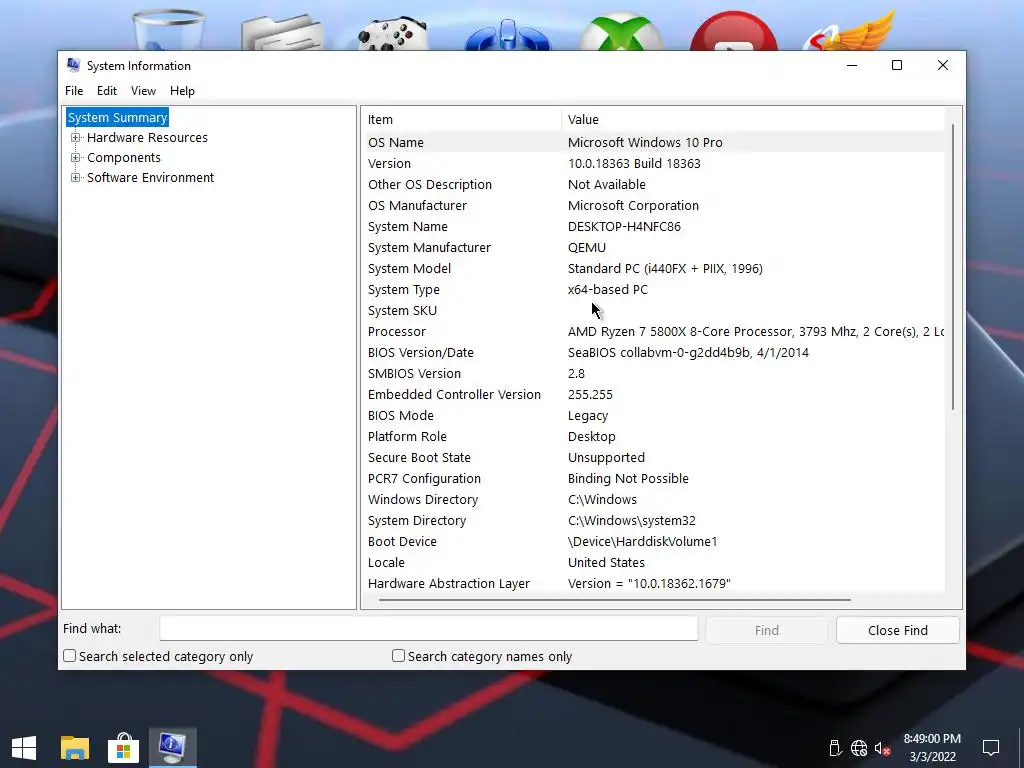The height and width of the screenshot is (768, 1024).
Task: Select the Hardware Resources label
Action: (147, 137)
